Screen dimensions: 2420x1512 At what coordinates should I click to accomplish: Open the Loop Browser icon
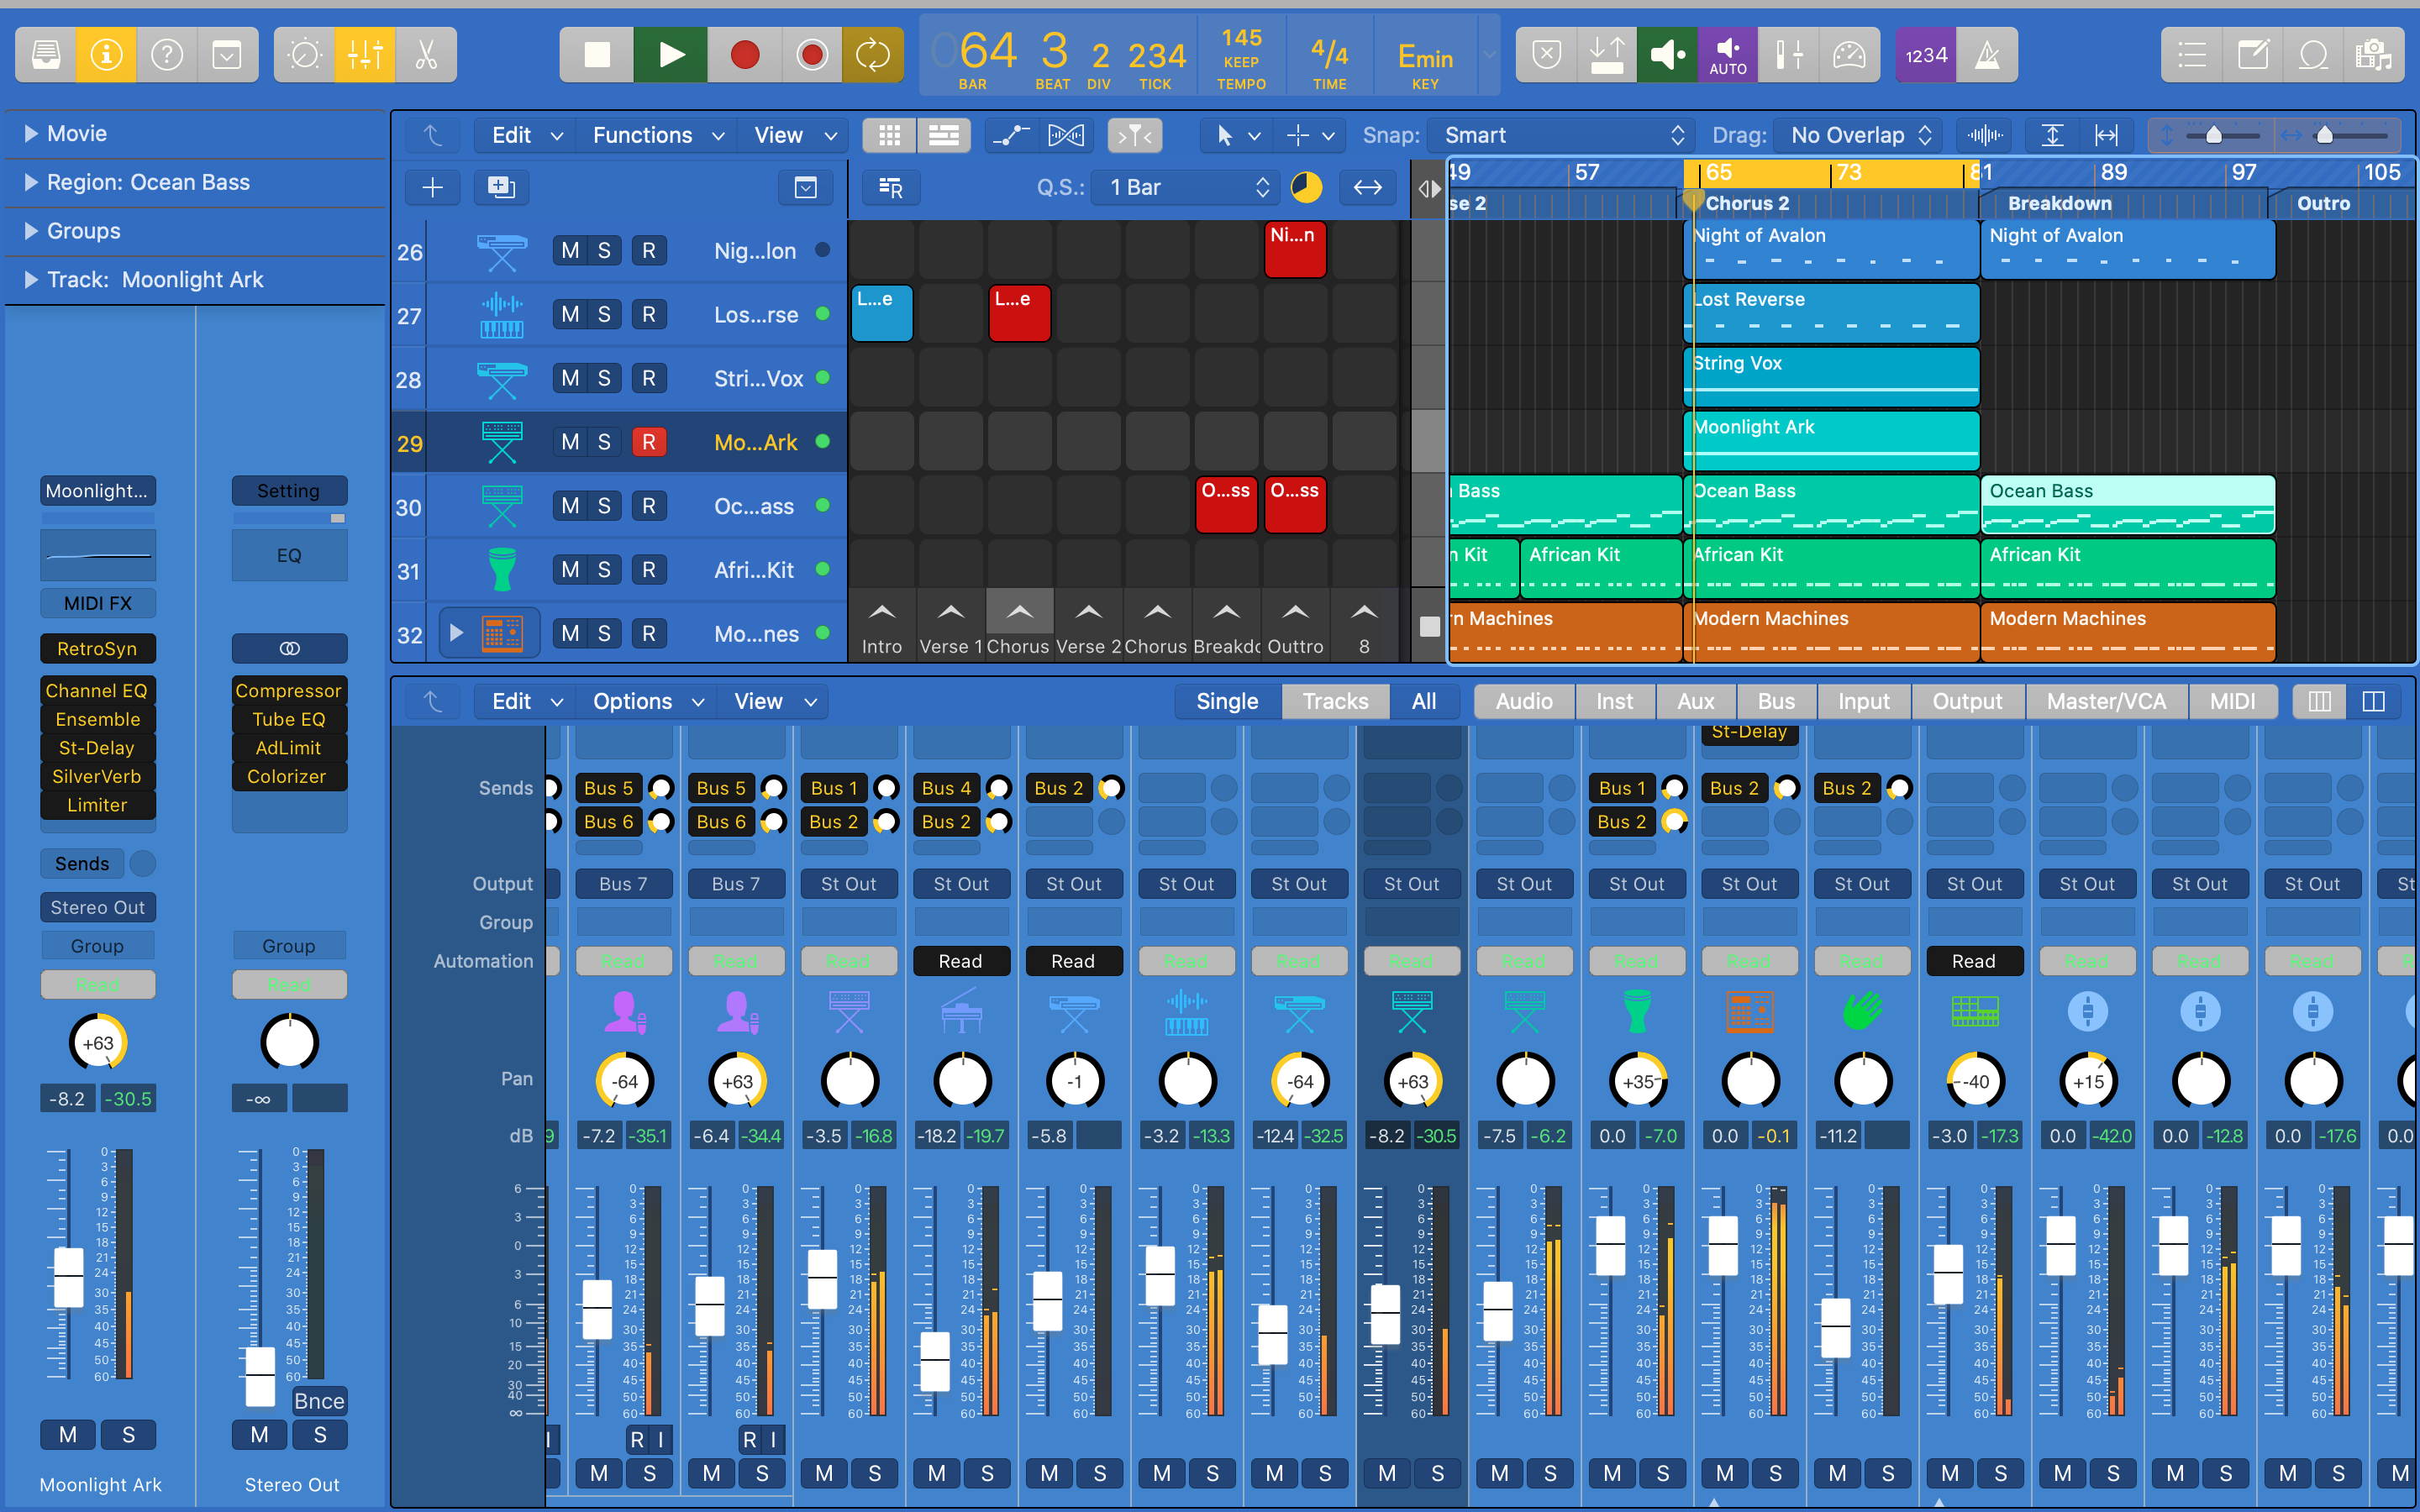[x=2313, y=55]
